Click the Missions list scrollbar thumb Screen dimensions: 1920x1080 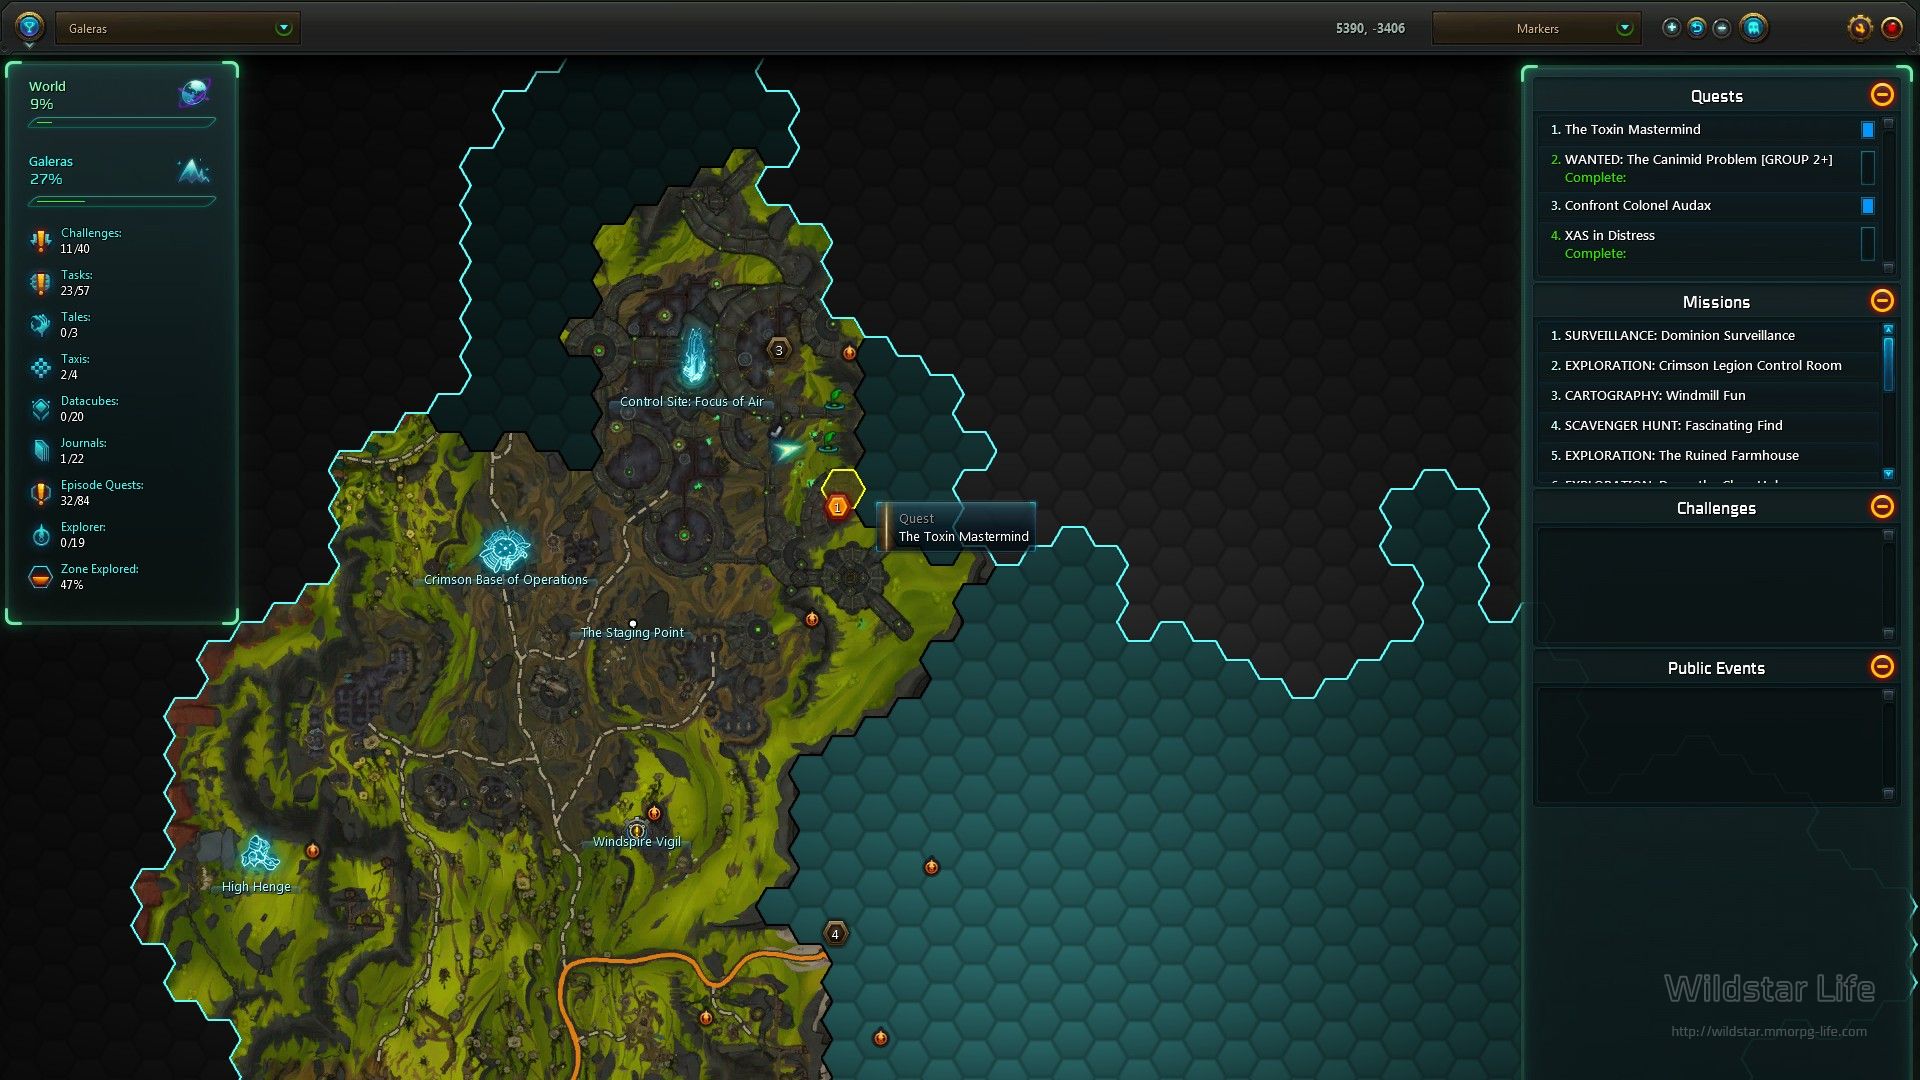click(x=1888, y=364)
